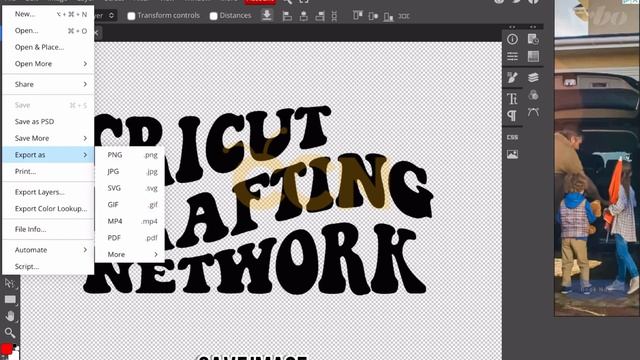Image resolution: width=640 pixels, height=360 pixels.
Task: Collapse the left panel column arrows
Action: pyautogui.click(x=512, y=27)
